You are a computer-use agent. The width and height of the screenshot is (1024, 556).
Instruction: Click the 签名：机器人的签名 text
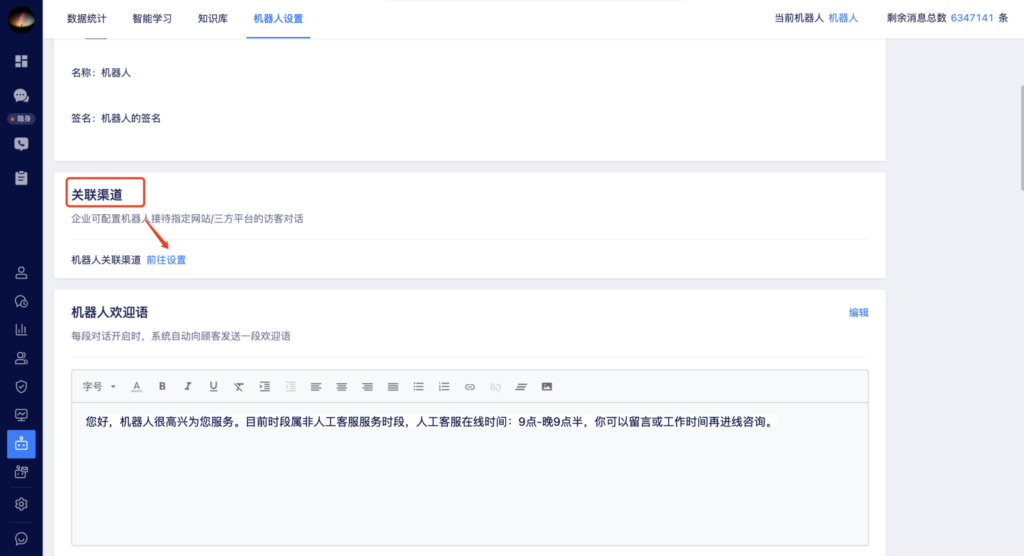click(x=116, y=118)
